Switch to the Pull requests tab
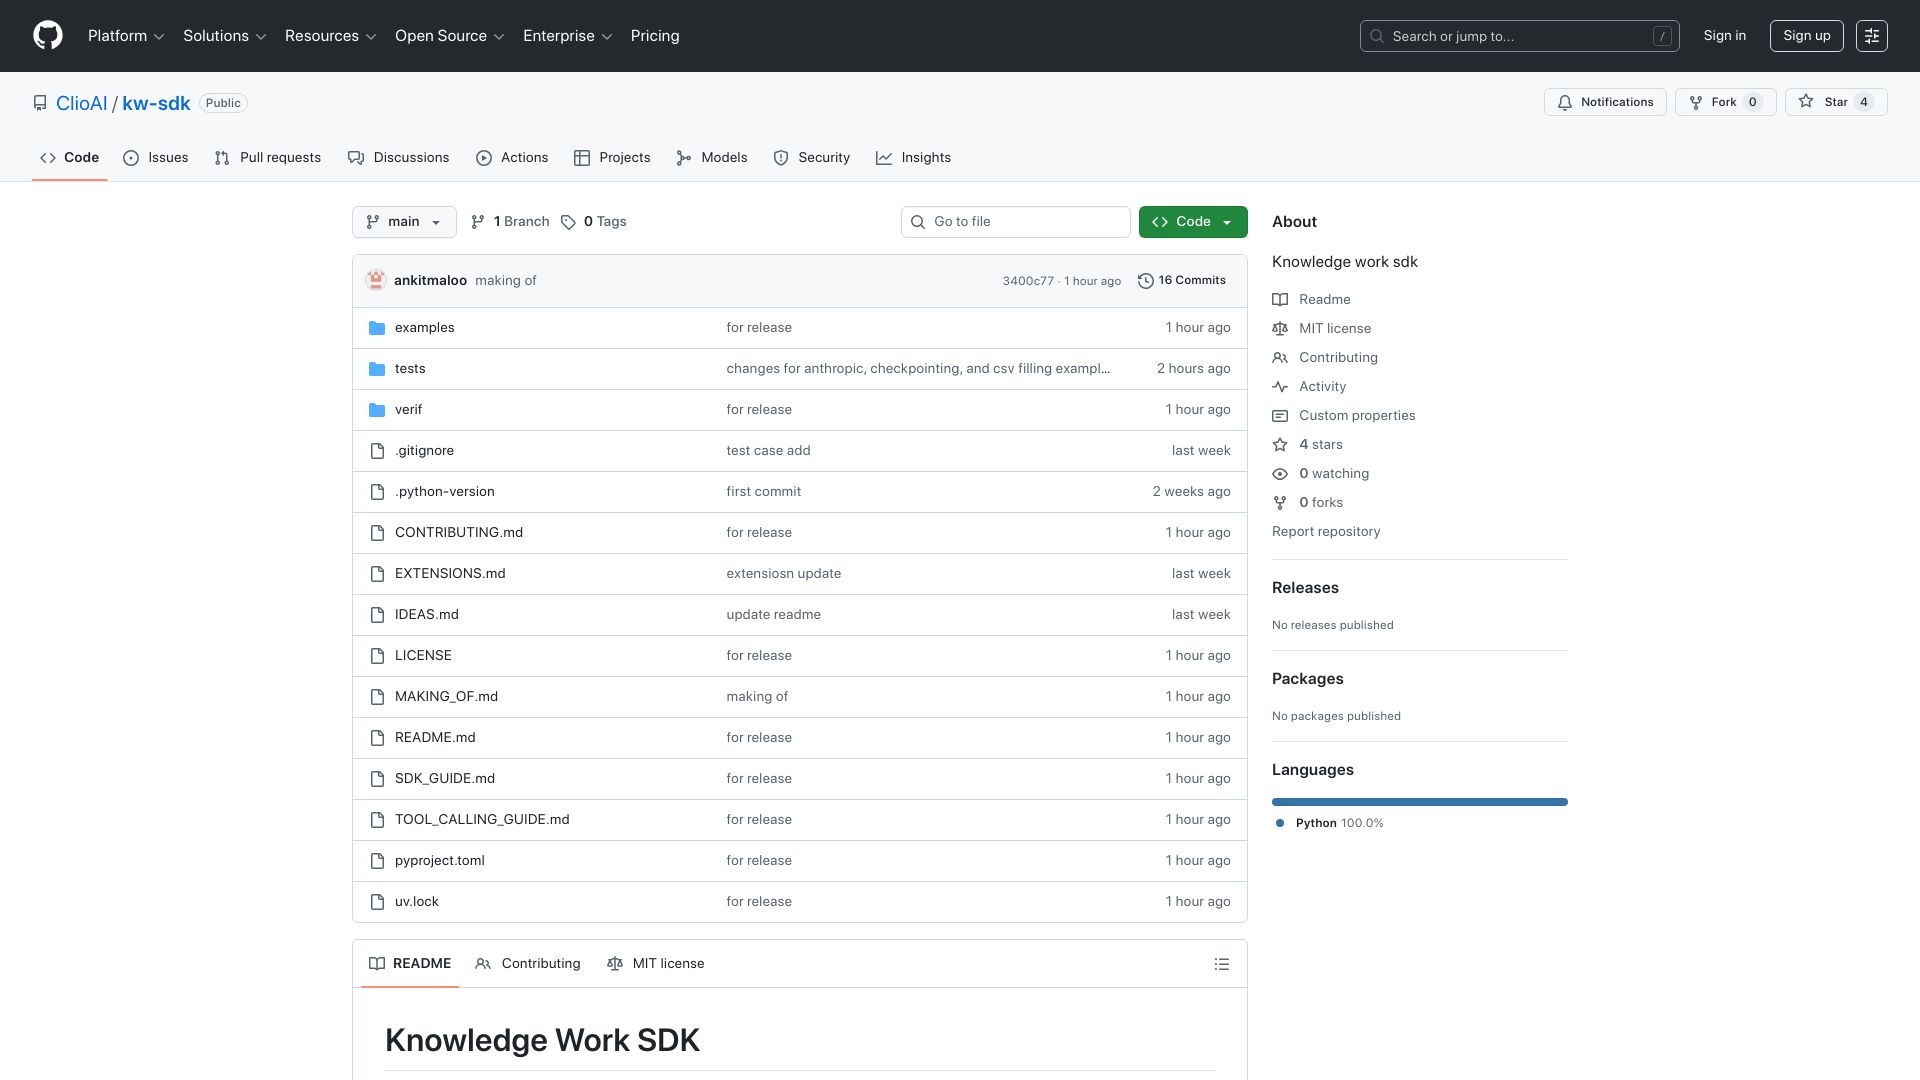This screenshot has height=1080, width=1920. 268,158
